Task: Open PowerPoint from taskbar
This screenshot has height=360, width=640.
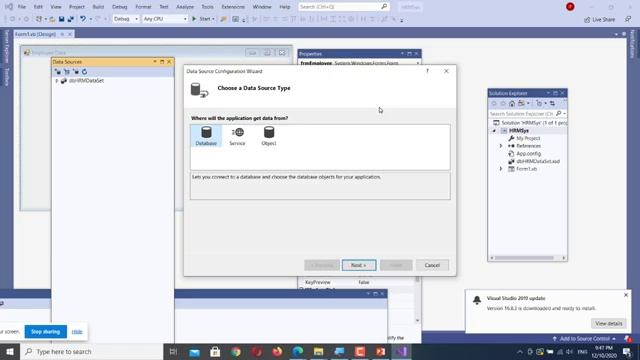Action: (x=380, y=351)
